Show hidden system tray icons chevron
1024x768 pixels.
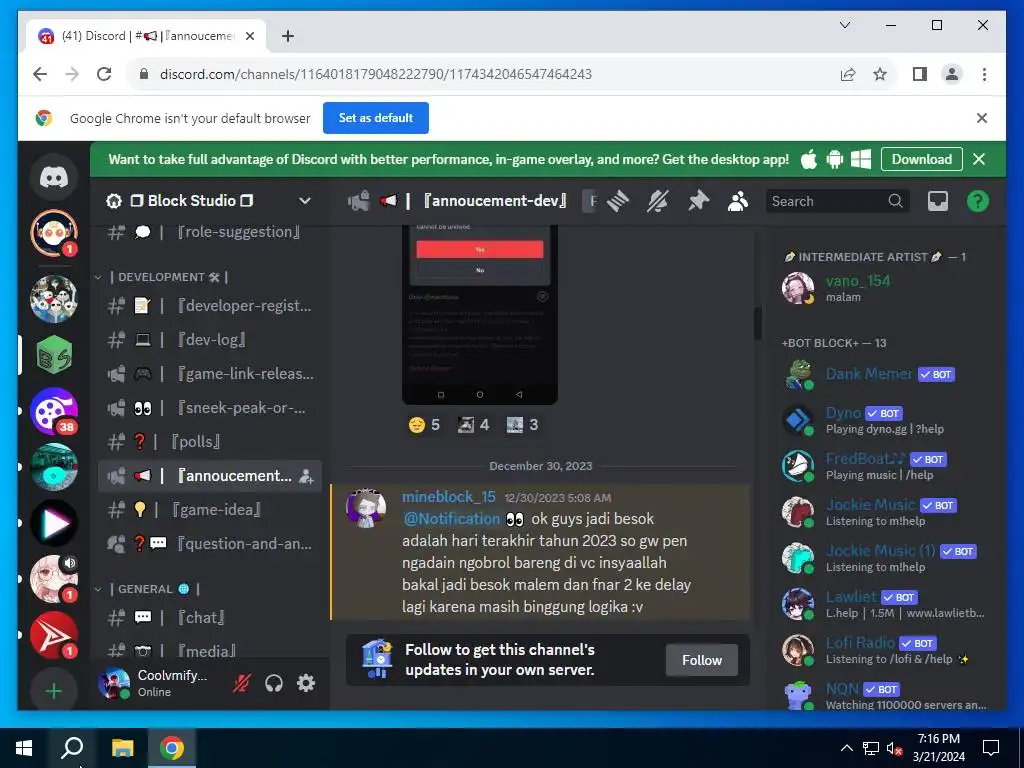coord(846,748)
